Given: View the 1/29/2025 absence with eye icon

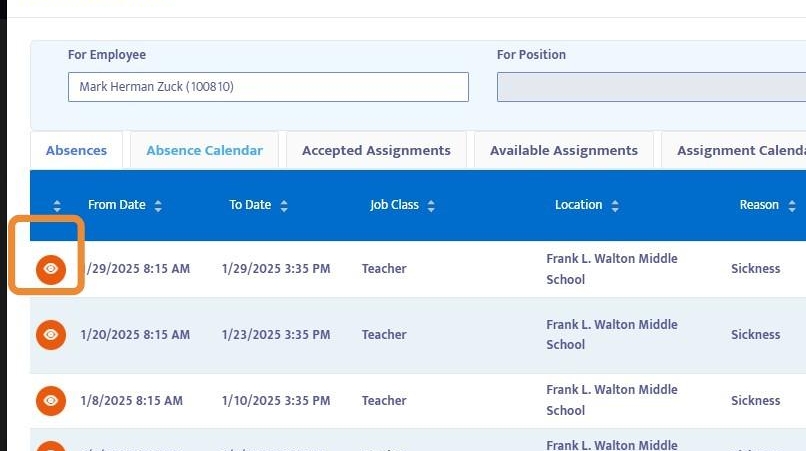Looking at the screenshot, I should [51, 269].
